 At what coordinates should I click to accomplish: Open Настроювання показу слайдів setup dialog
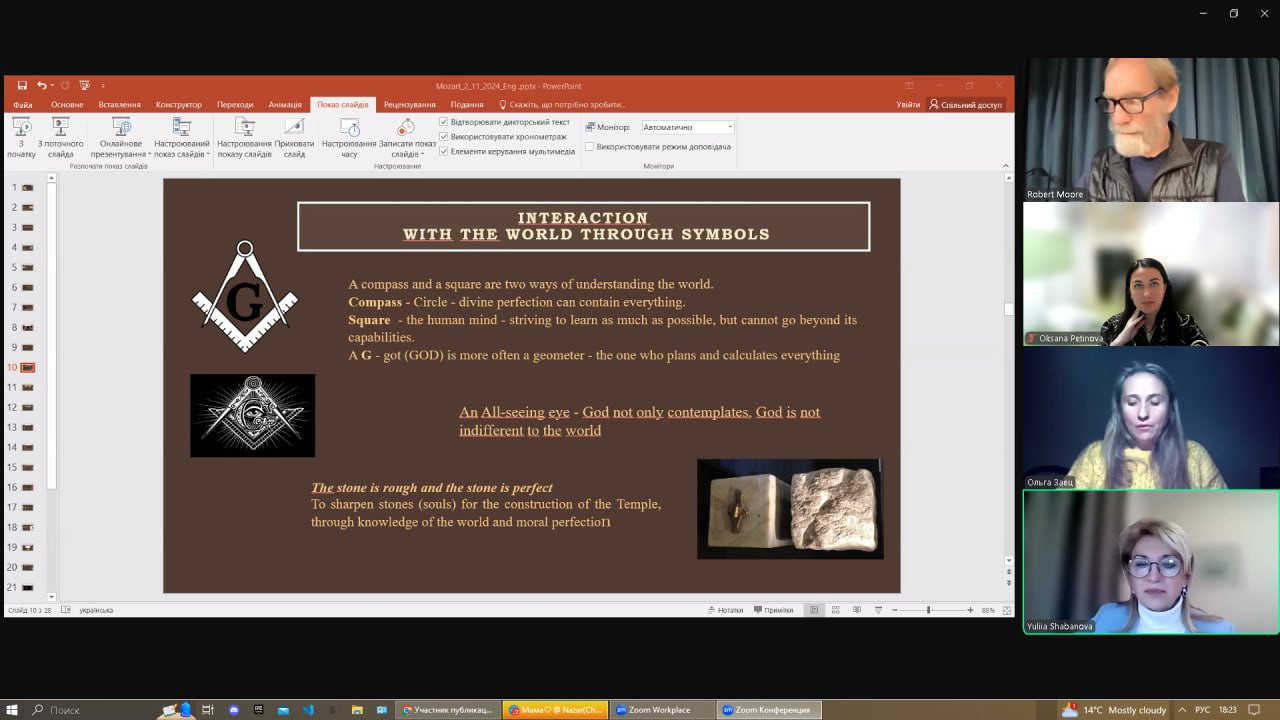(x=244, y=137)
